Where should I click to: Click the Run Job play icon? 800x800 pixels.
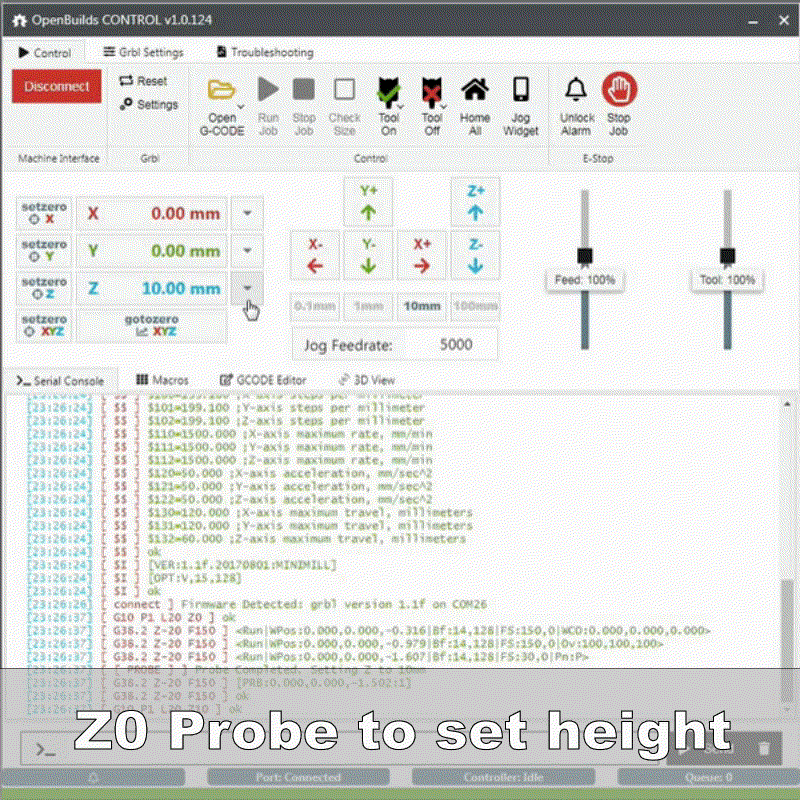click(268, 90)
